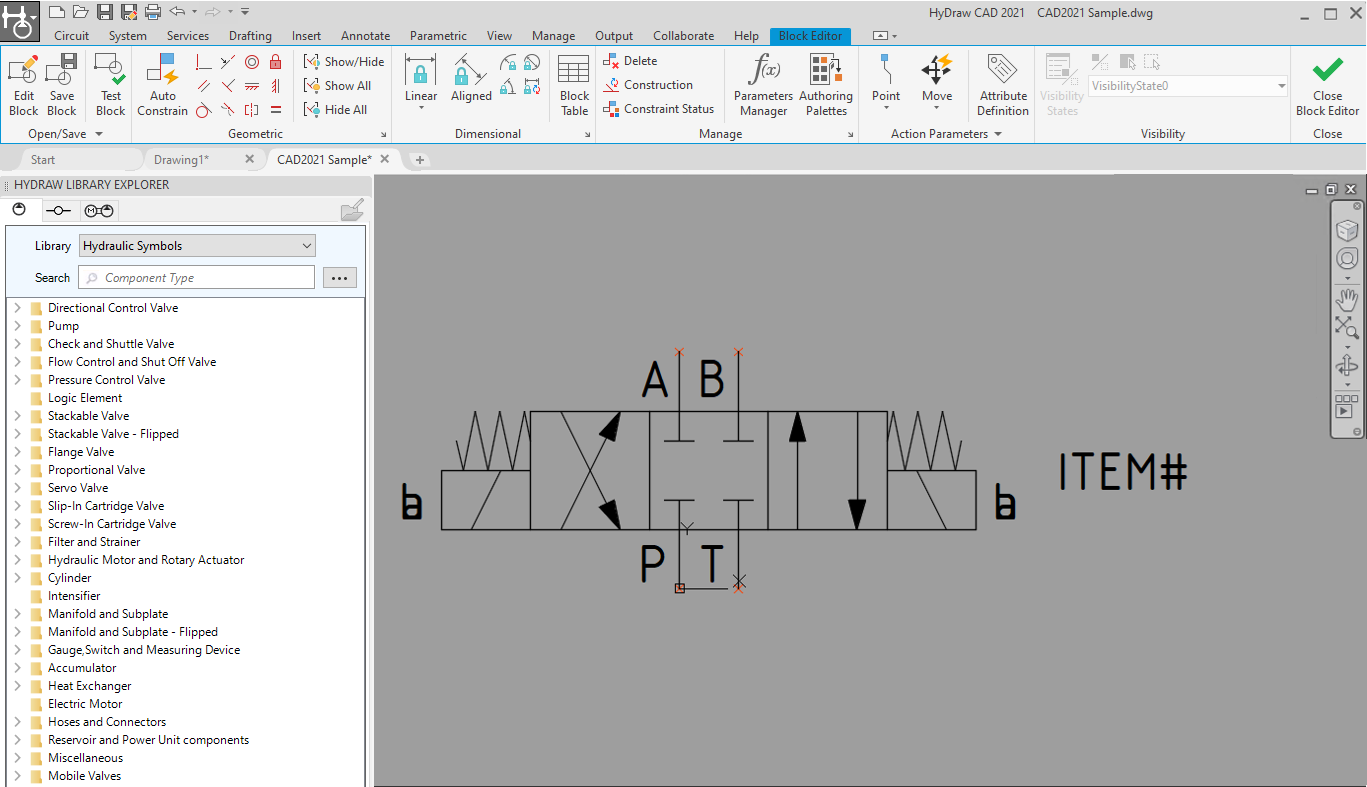Open the Parametric ribbon tab
The width and height of the screenshot is (1367, 787).
pyautogui.click(x=438, y=36)
